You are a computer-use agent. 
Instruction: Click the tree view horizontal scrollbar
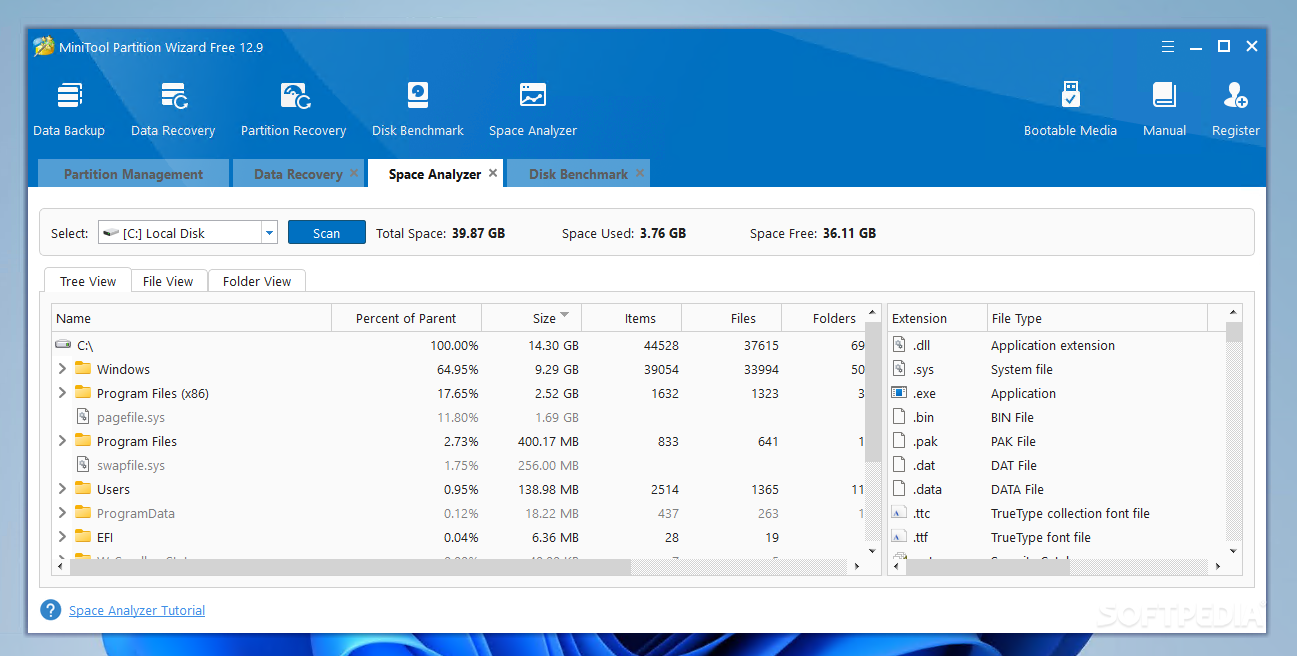tap(350, 567)
